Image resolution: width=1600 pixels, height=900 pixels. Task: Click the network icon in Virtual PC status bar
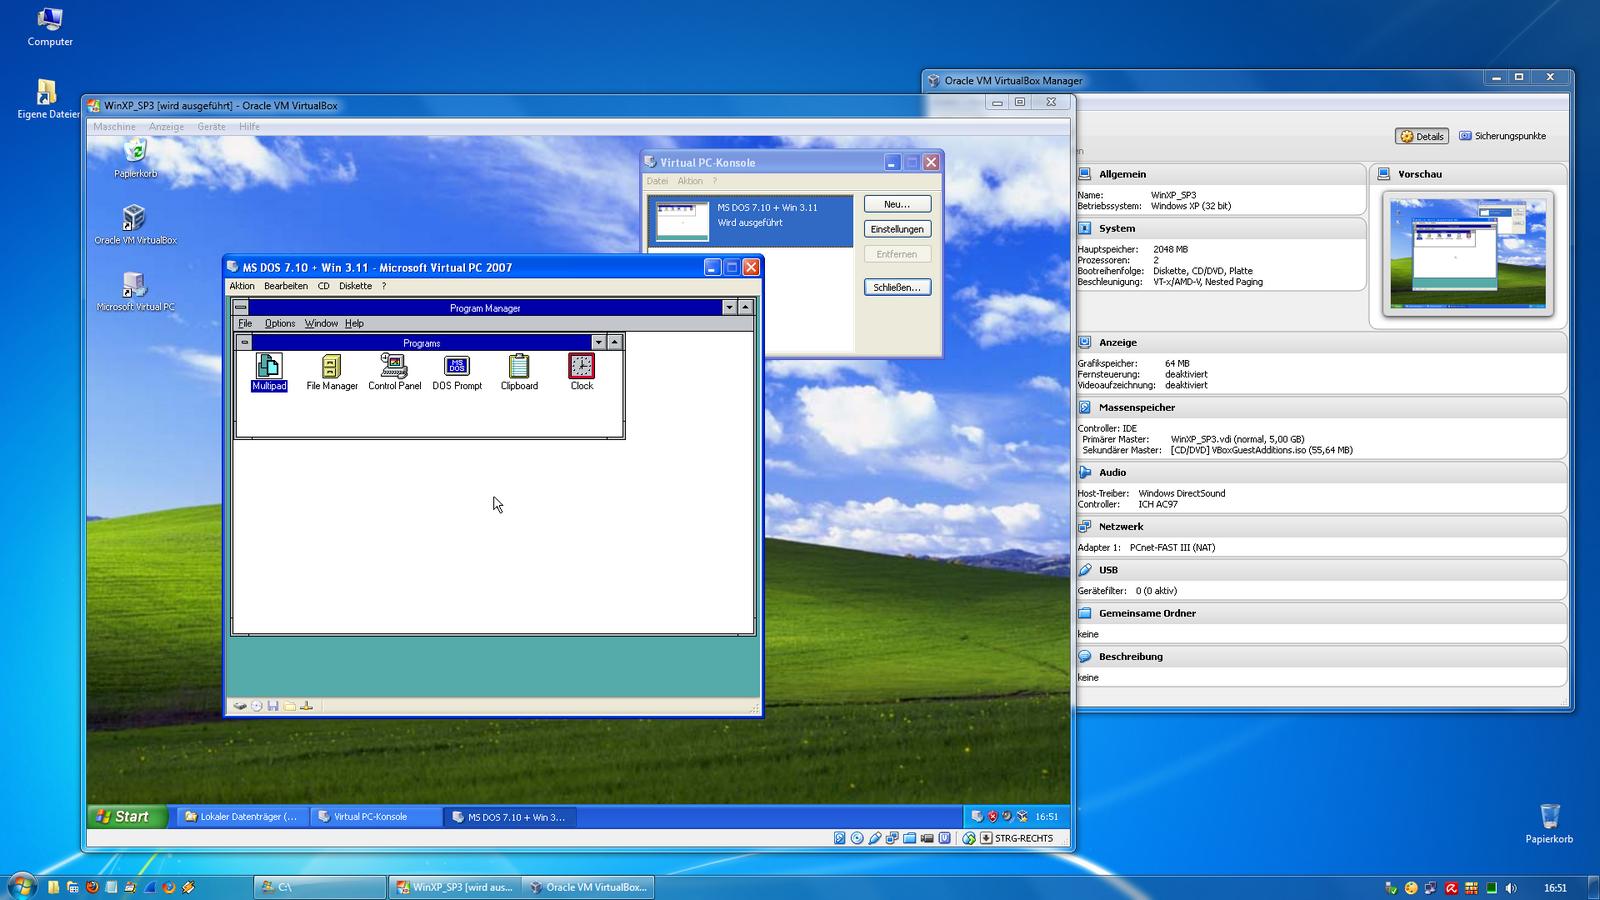(x=307, y=706)
